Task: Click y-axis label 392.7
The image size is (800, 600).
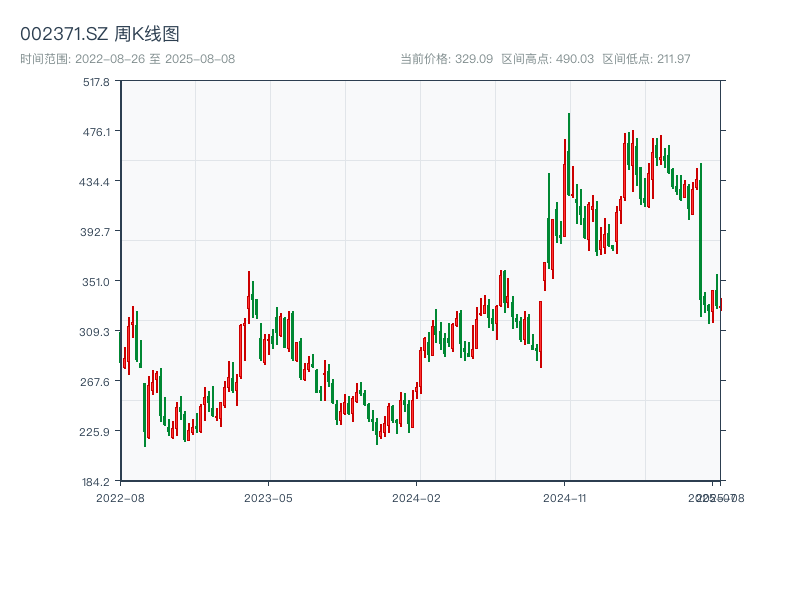Action: [95, 232]
